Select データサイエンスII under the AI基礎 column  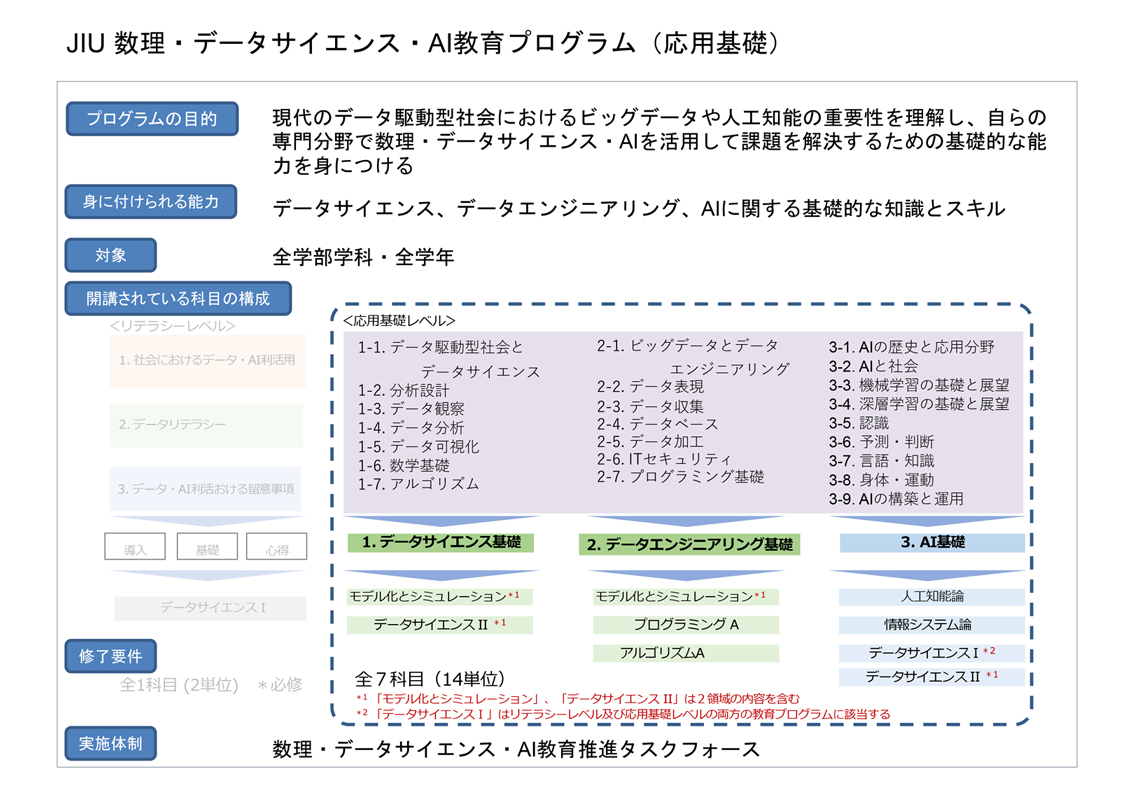point(931,677)
